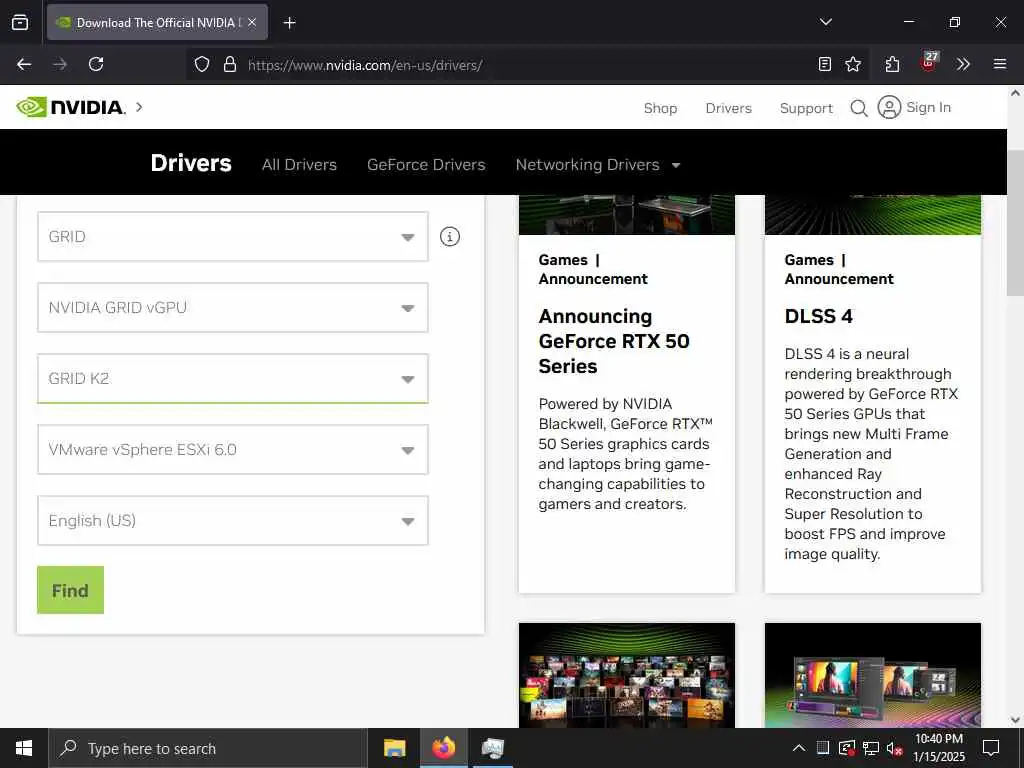Open the VMware vSphere ESXi 6.0 dropdown
Screen dimensions: 1024x768
pos(232,449)
